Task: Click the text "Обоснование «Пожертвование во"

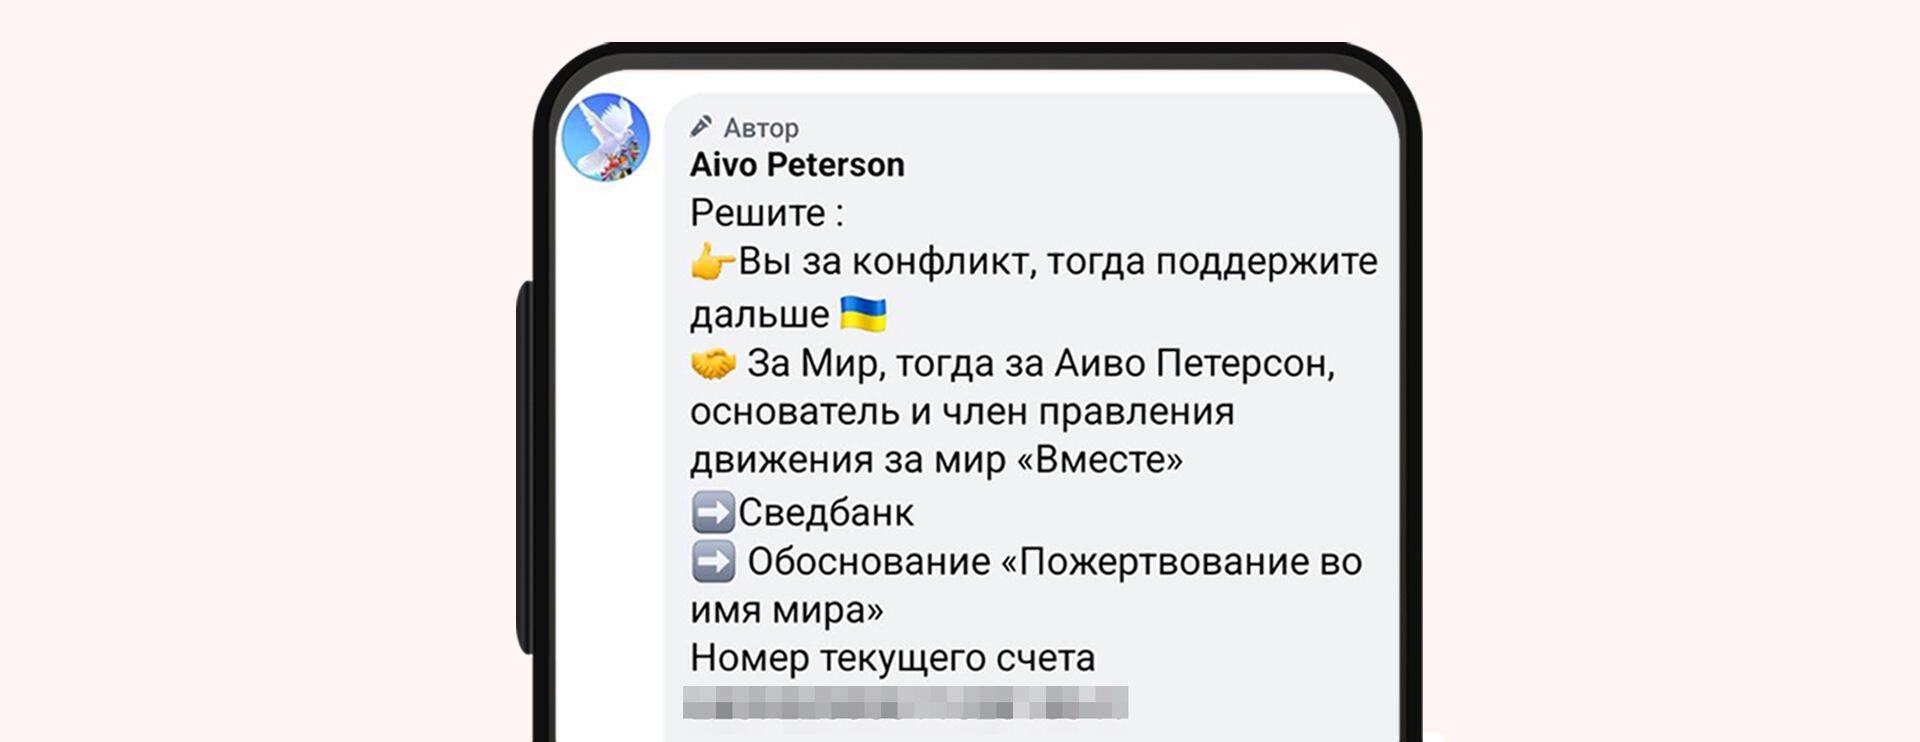Action: (x=1054, y=562)
